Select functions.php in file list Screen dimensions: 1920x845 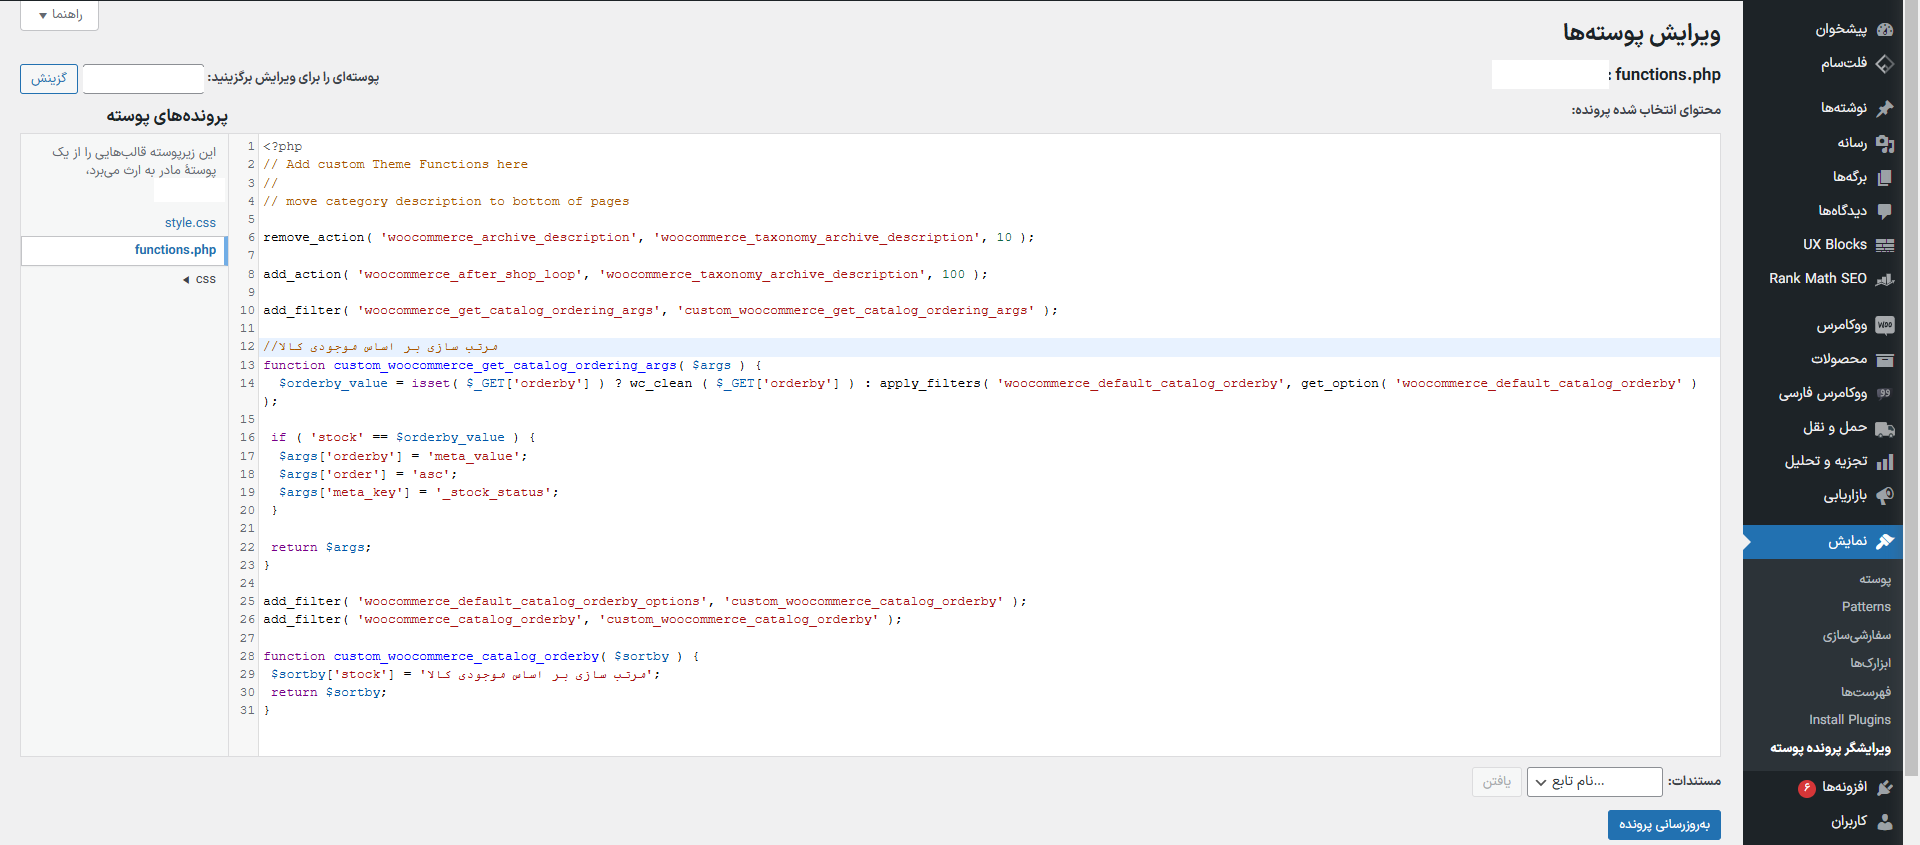pyautogui.click(x=175, y=250)
